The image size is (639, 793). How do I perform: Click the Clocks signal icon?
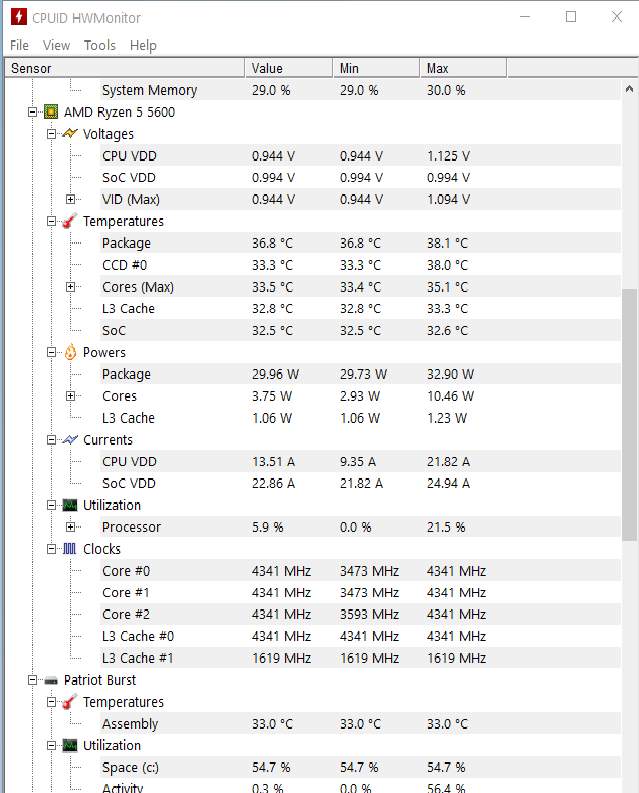click(x=69, y=549)
